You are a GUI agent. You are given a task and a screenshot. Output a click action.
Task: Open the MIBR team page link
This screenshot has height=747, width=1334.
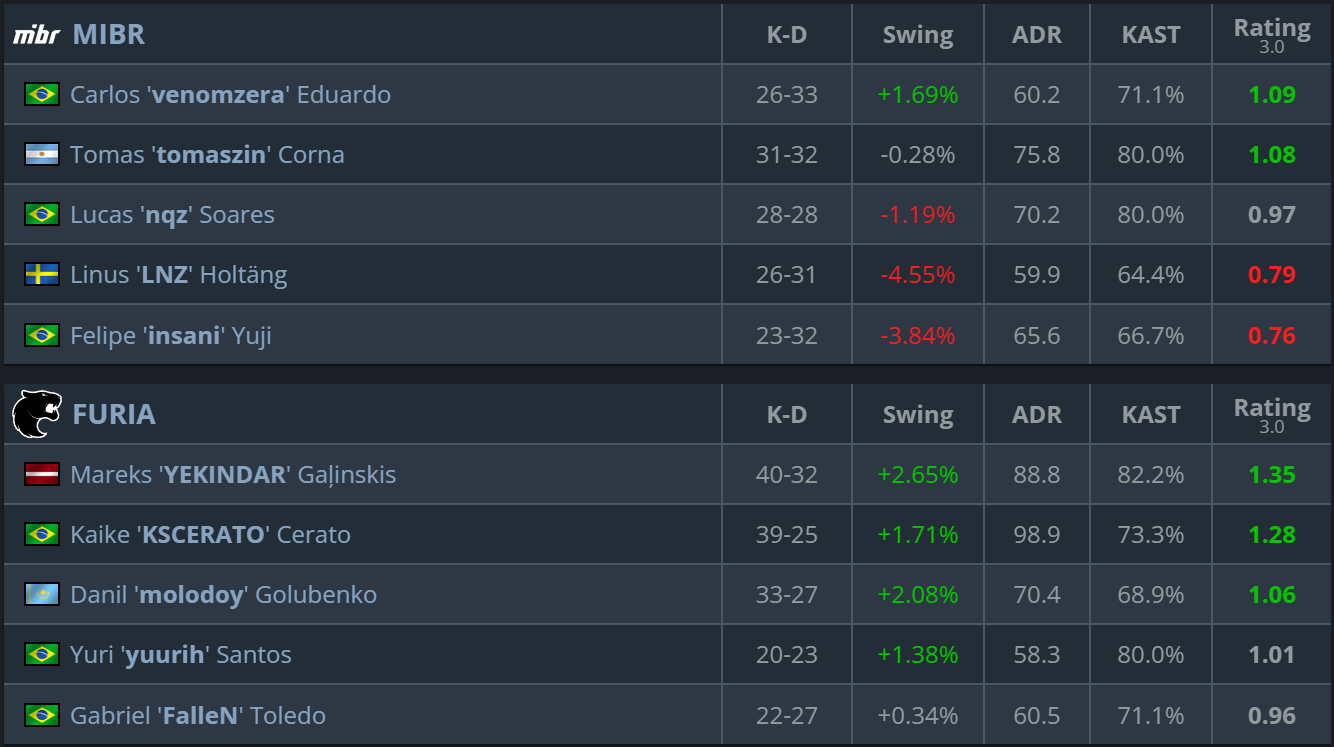109,34
